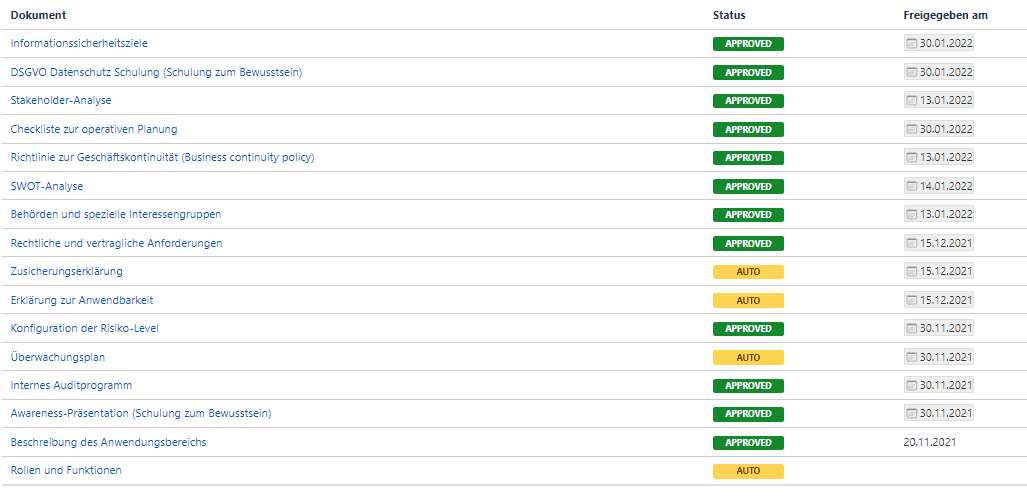This screenshot has width=1027, height=504.
Task: Open the Informationssicherheitsziele document
Action: [x=79, y=43]
